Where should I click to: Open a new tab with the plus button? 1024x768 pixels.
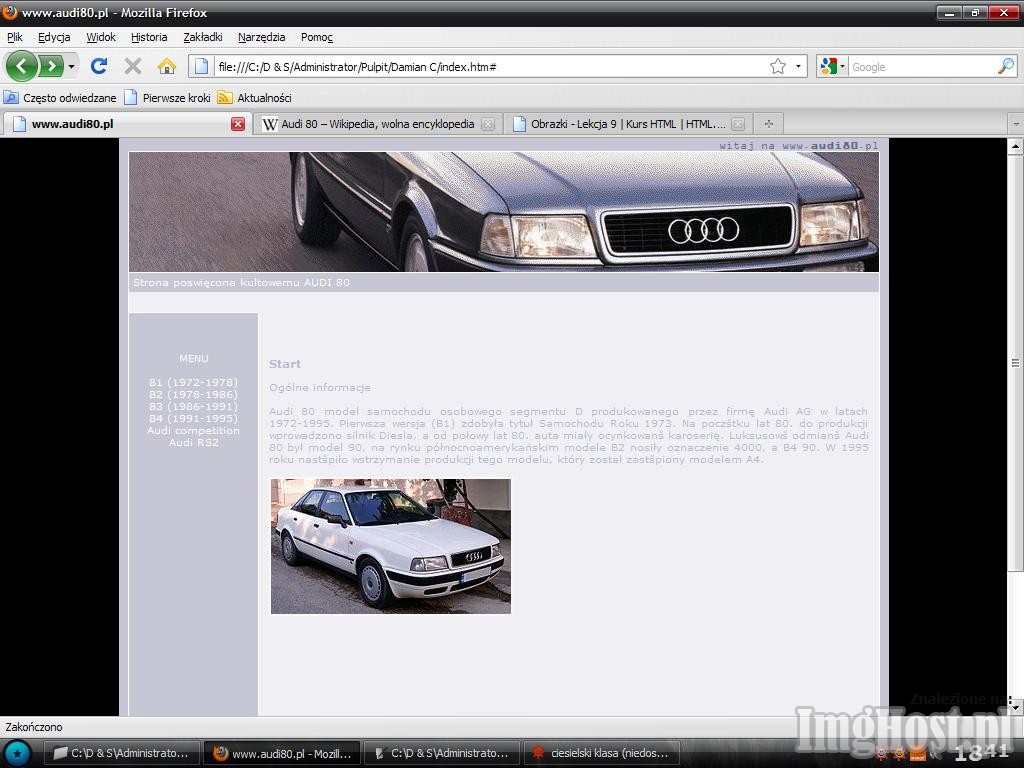(x=769, y=124)
